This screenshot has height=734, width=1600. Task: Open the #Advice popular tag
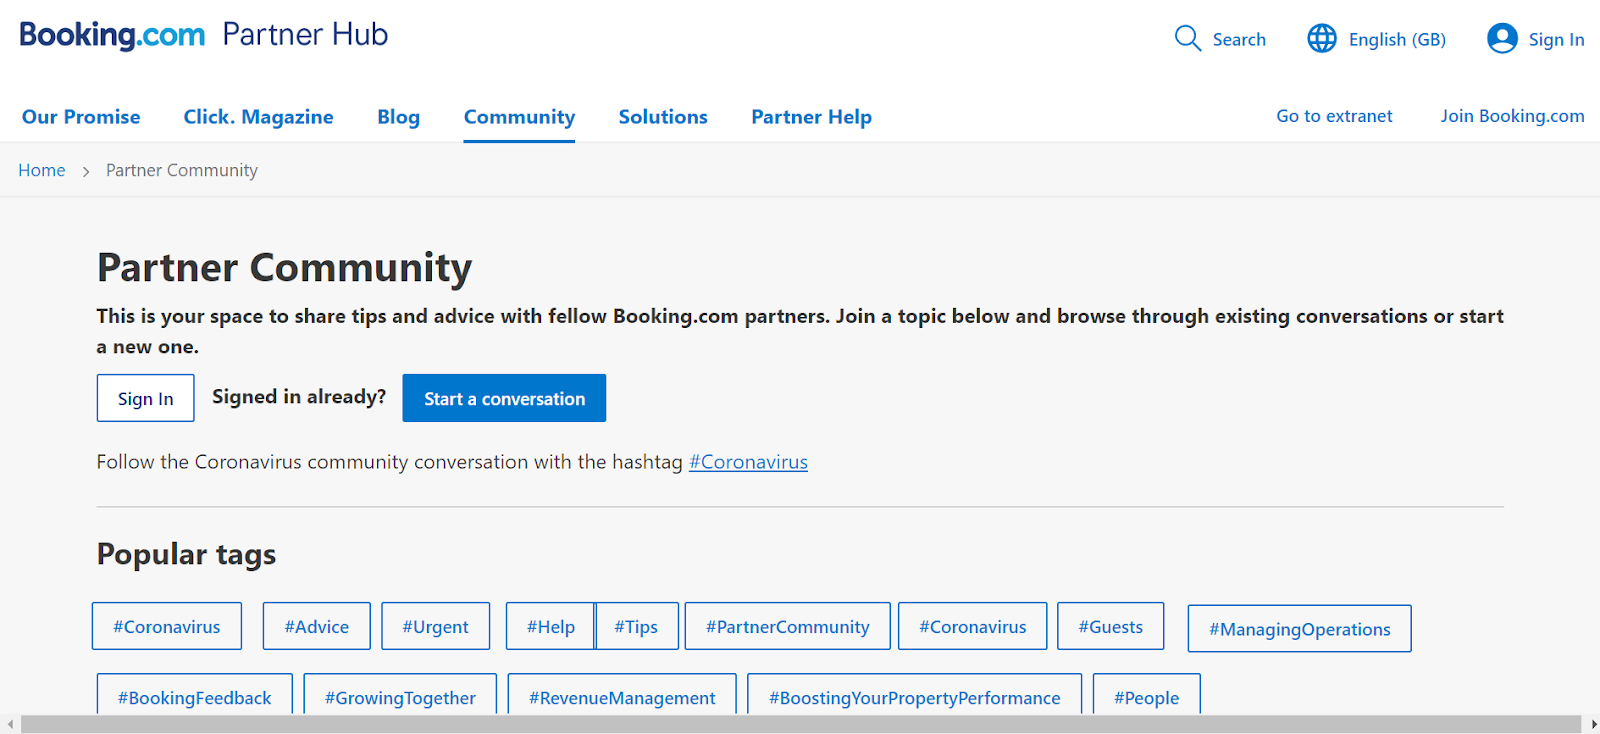coord(317,626)
